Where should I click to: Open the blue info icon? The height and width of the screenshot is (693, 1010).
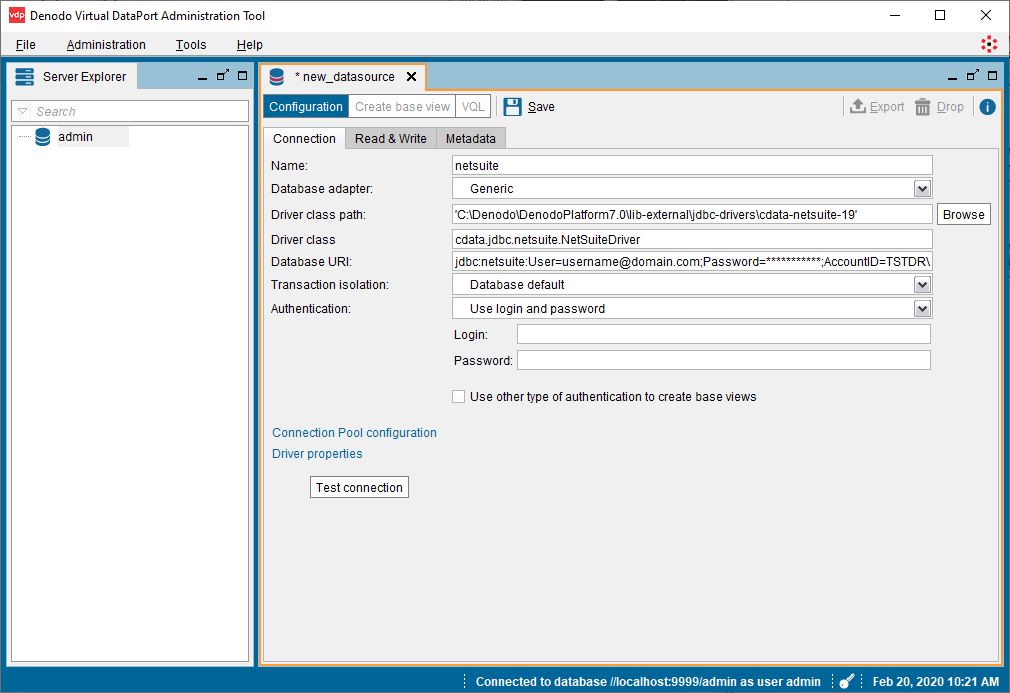point(987,107)
